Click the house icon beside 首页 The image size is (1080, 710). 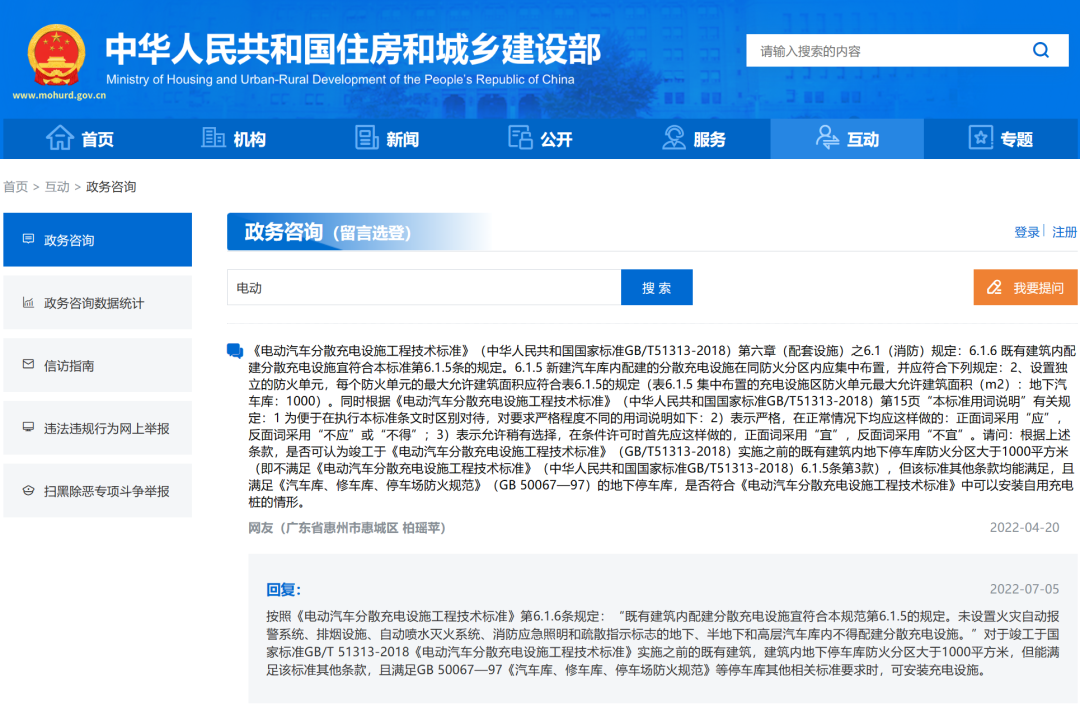click(x=60, y=139)
